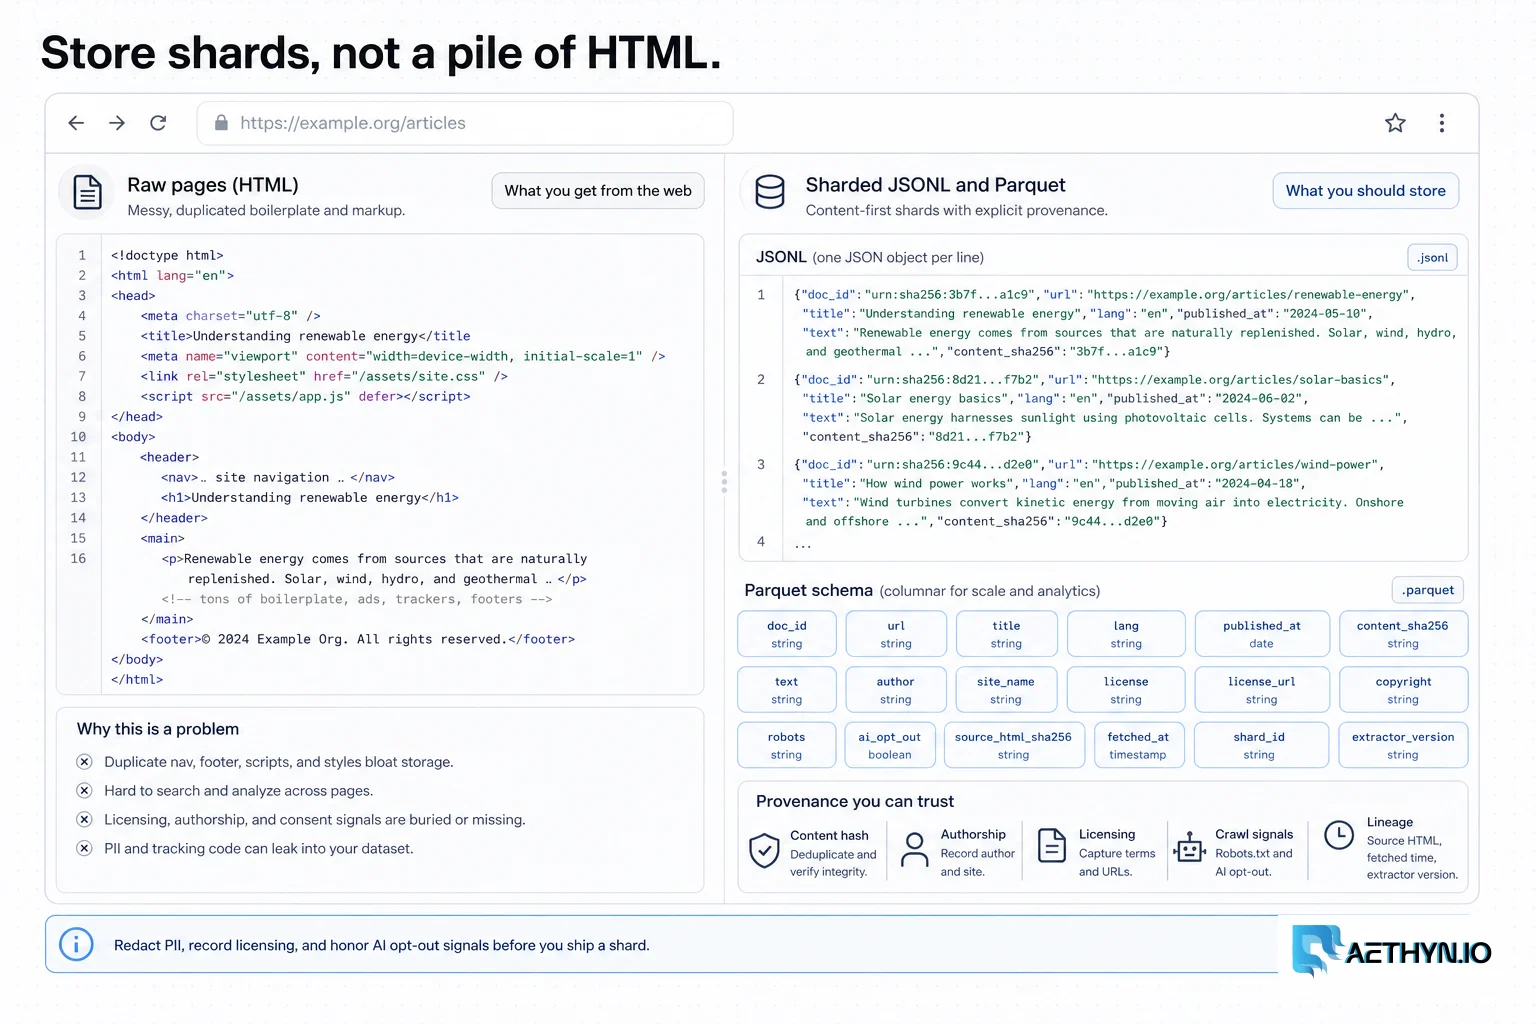Viewport: 1536px width, 1024px height.
Task: Click the Authorship person icon
Action: coord(914,850)
